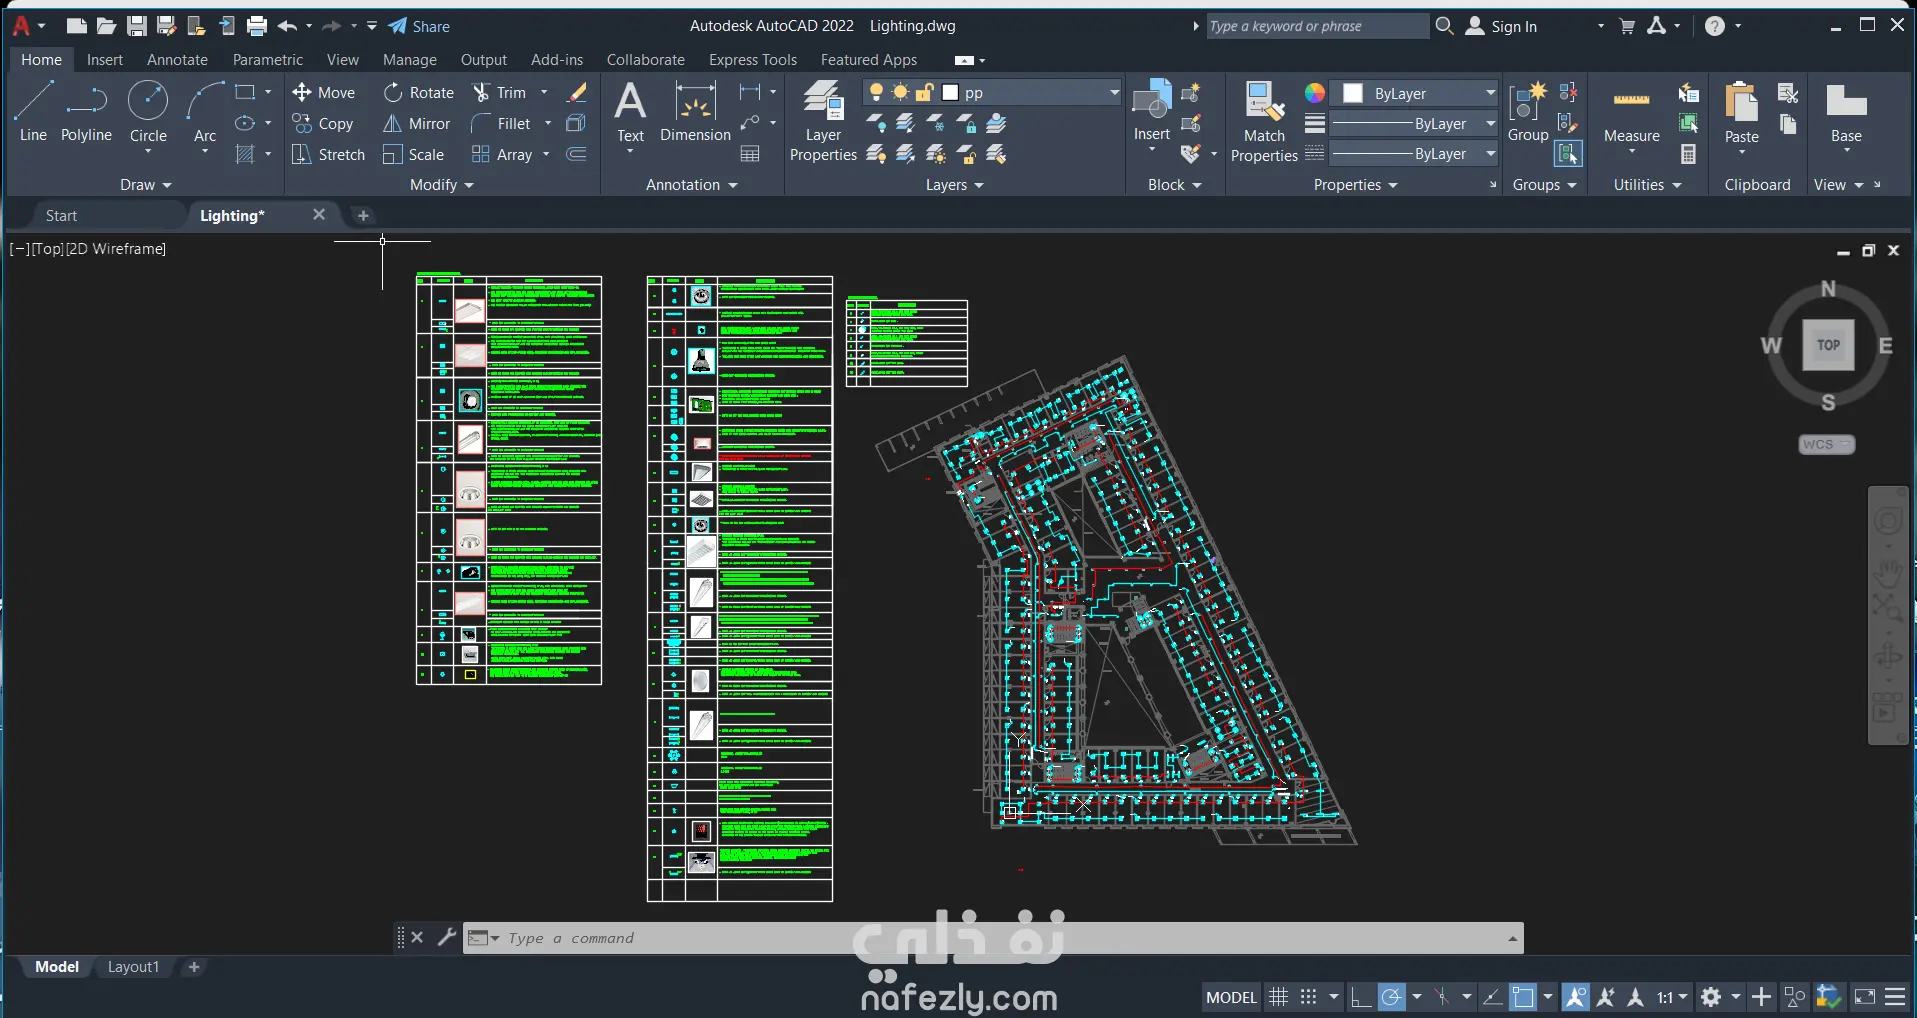Select the Circle tool

[148, 112]
